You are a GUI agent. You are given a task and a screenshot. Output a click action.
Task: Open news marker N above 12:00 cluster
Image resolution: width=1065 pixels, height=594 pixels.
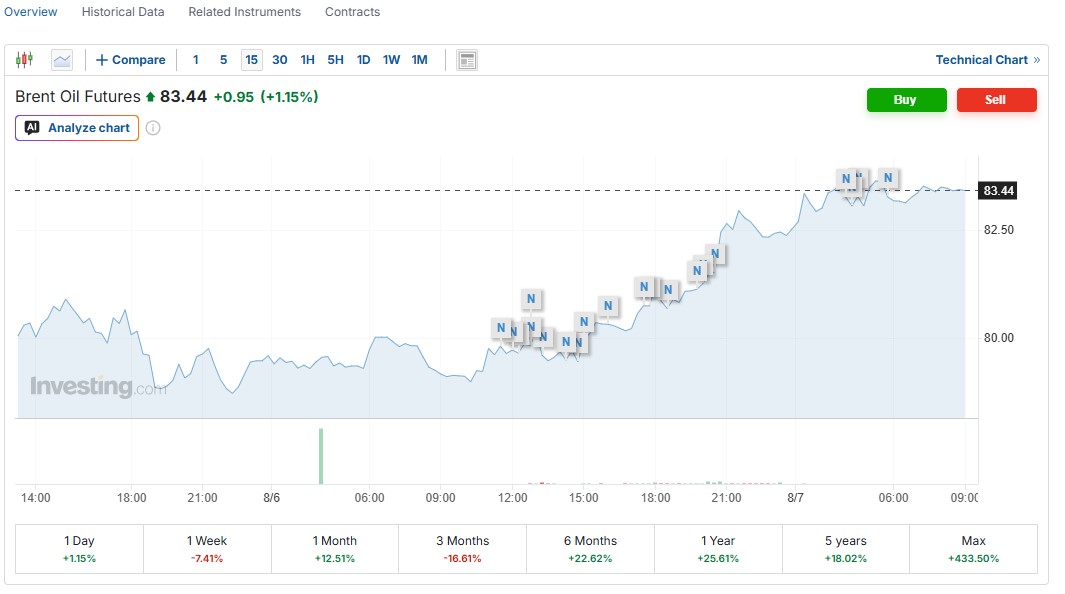[531, 298]
